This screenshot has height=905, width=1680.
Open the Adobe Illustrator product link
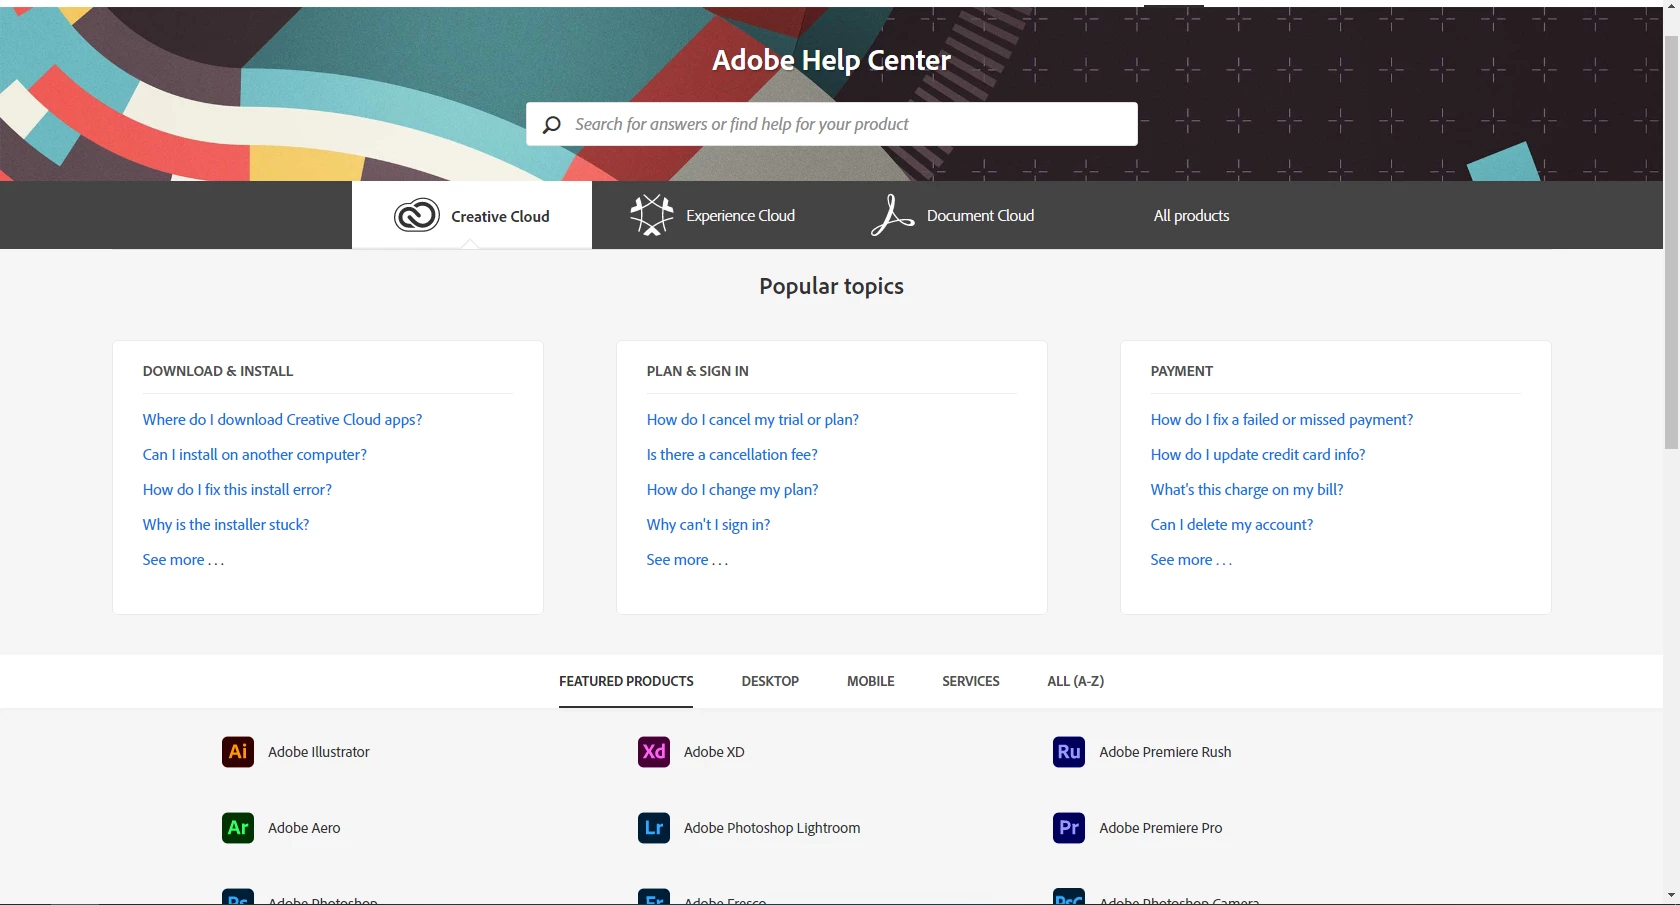(319, 752)
